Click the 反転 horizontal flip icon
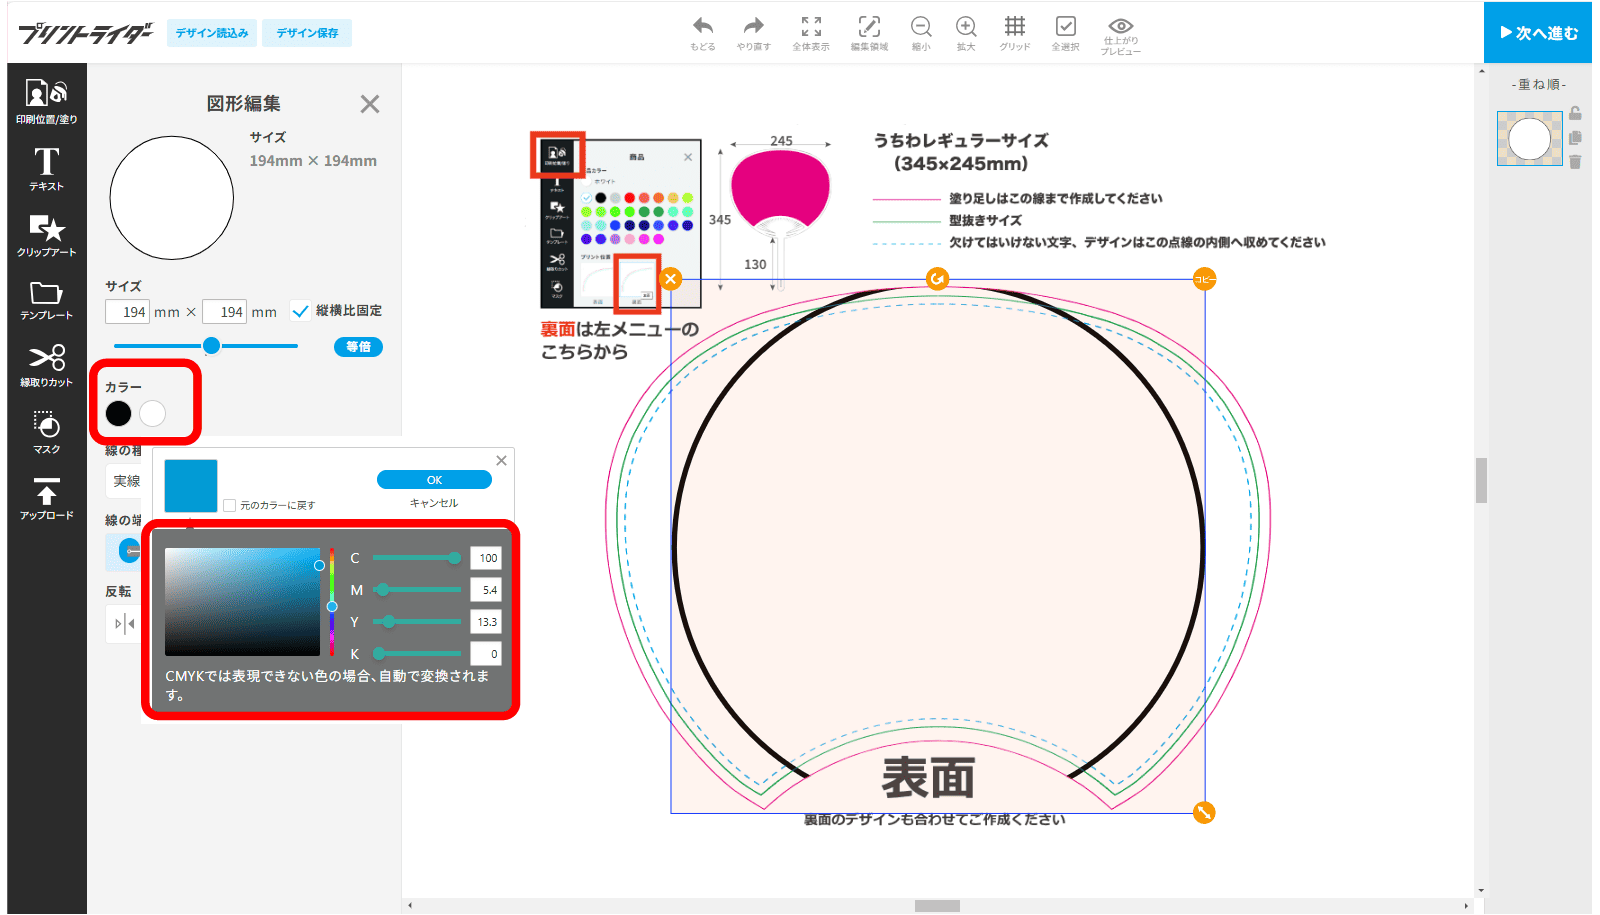 124,624
